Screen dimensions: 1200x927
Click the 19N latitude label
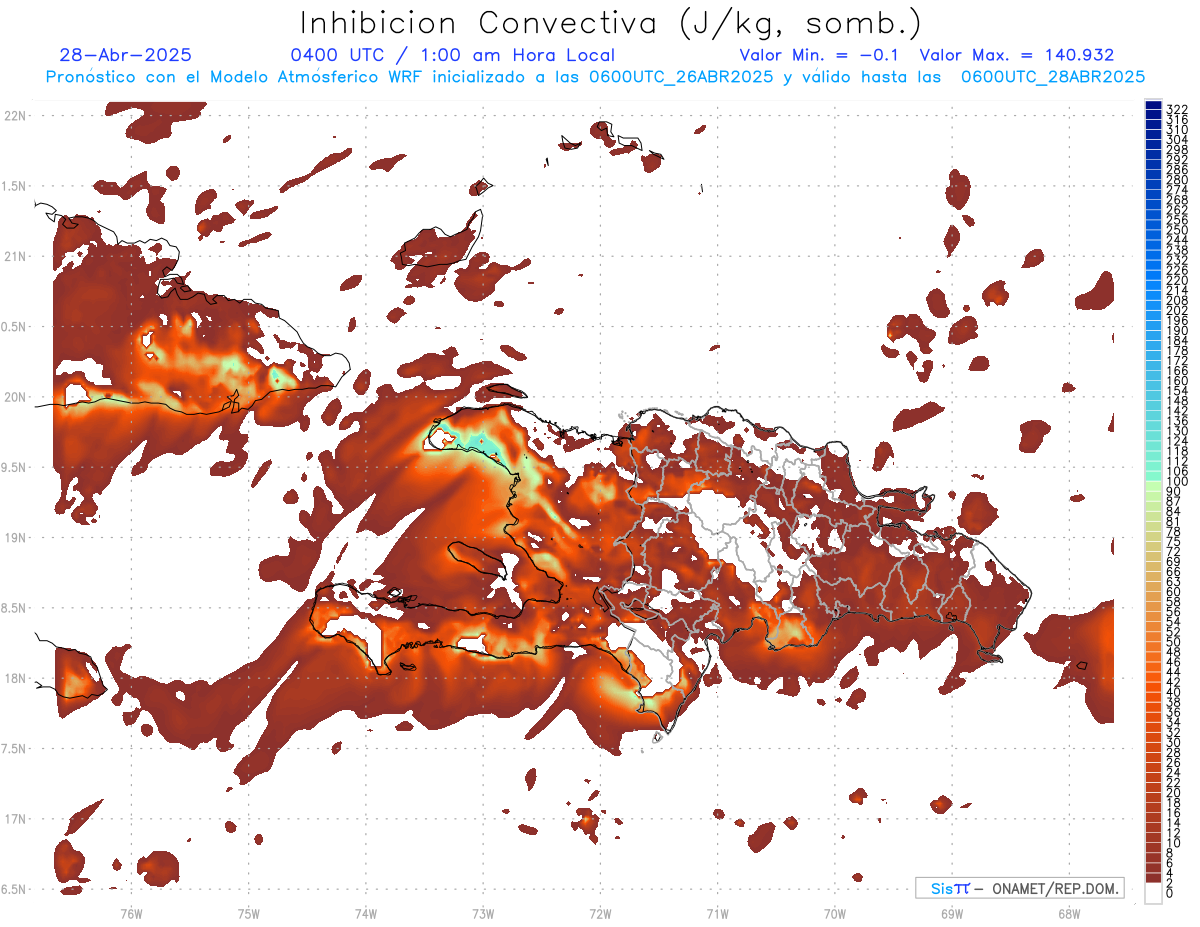point(15,538)
